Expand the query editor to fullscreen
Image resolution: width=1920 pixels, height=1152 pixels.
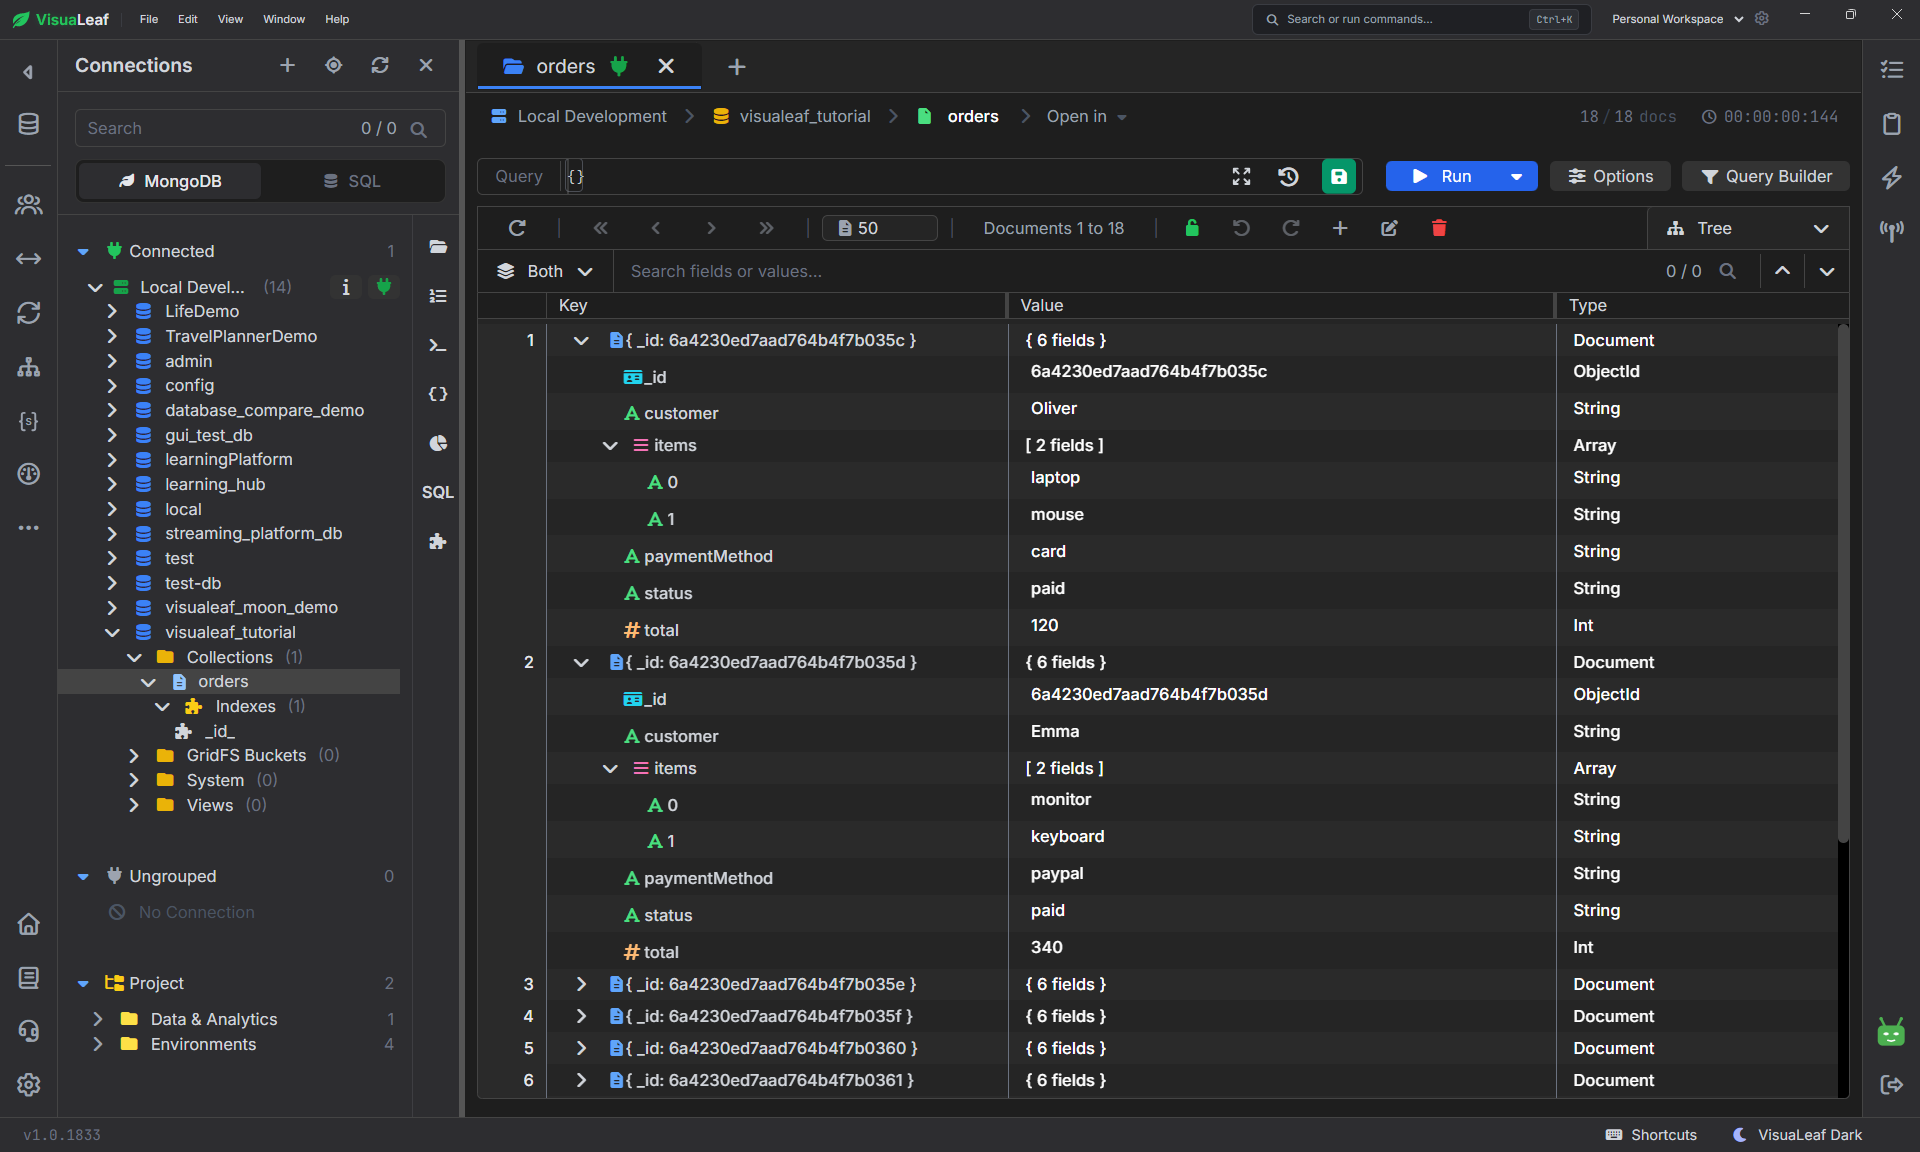1241,176
